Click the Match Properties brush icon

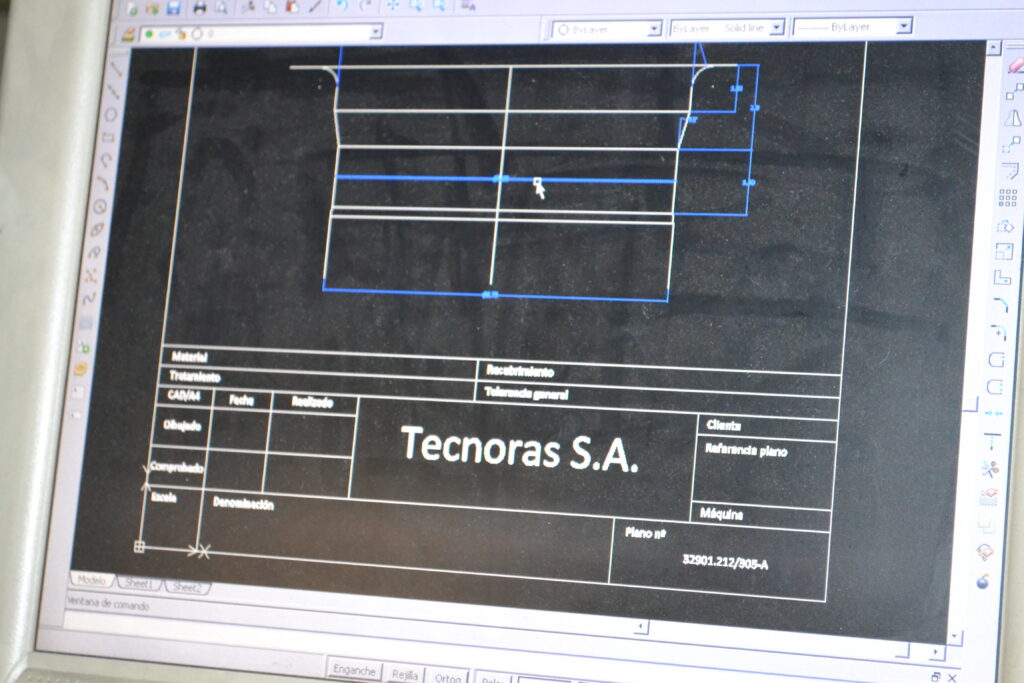[x=315, y=7]
